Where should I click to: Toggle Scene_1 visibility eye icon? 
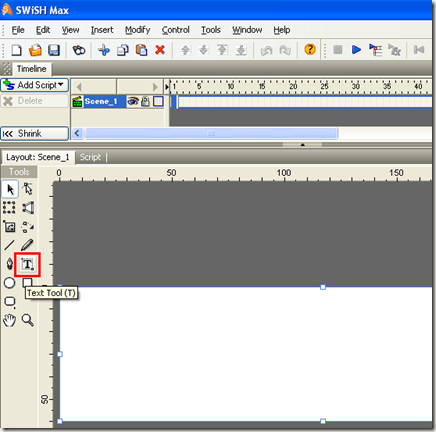click(133, 101)
